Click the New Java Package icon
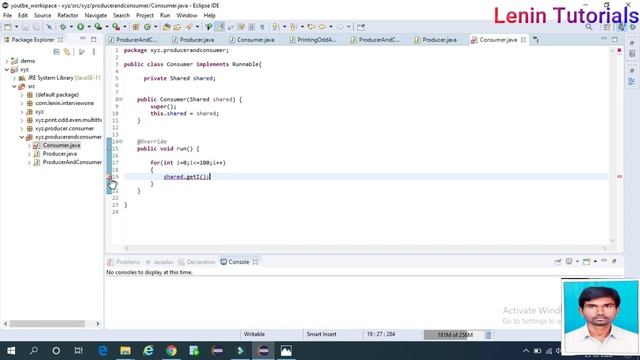Image resolution: width=640 pixels, height=360 pixels. [x=136, y=27]
